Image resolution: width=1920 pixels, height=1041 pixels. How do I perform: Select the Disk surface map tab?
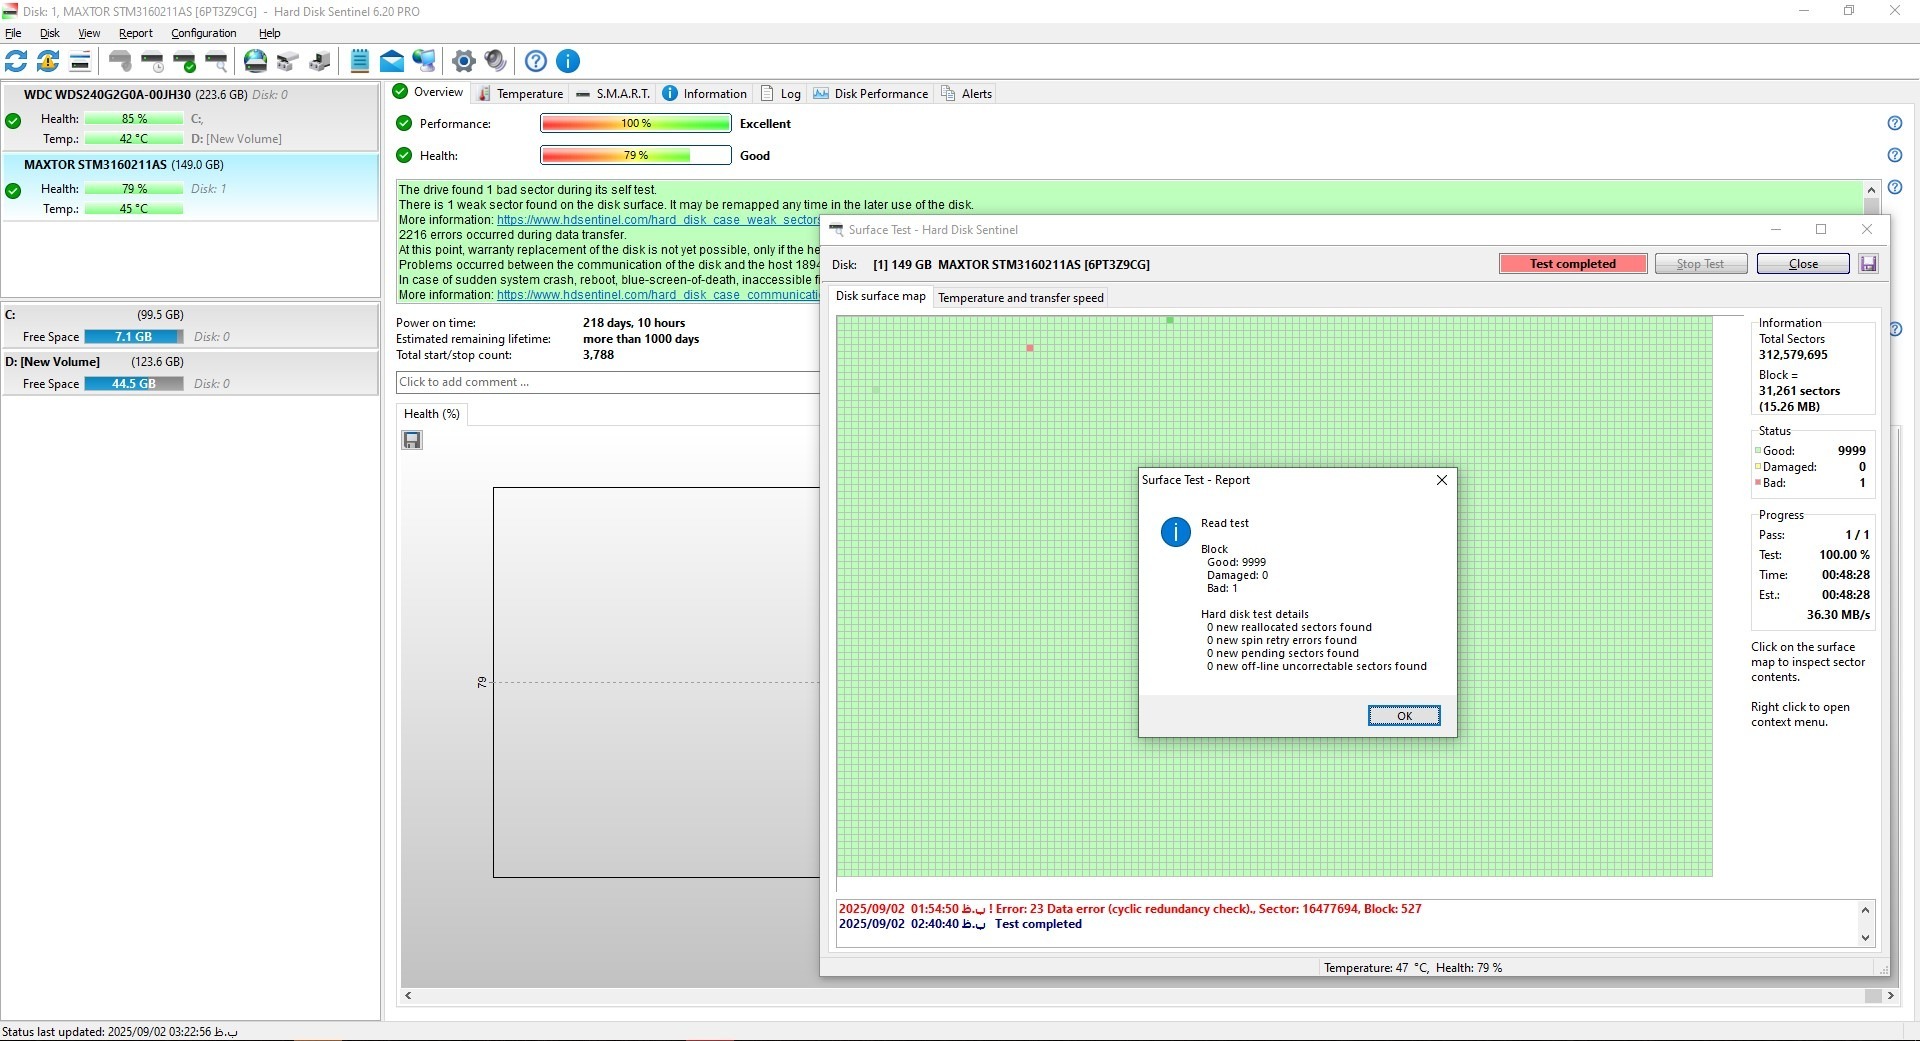(x=880, y=296)
